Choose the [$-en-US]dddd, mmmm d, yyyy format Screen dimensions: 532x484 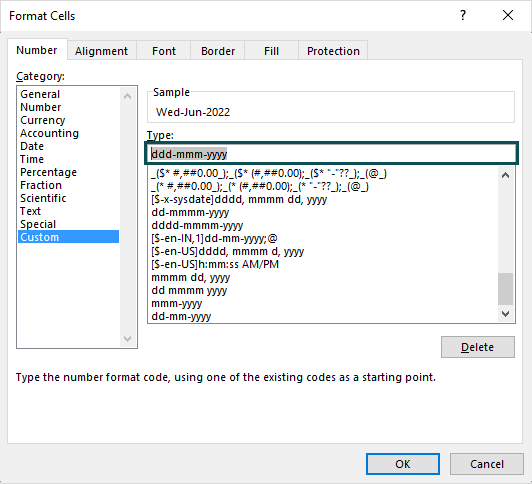(323, 251)
